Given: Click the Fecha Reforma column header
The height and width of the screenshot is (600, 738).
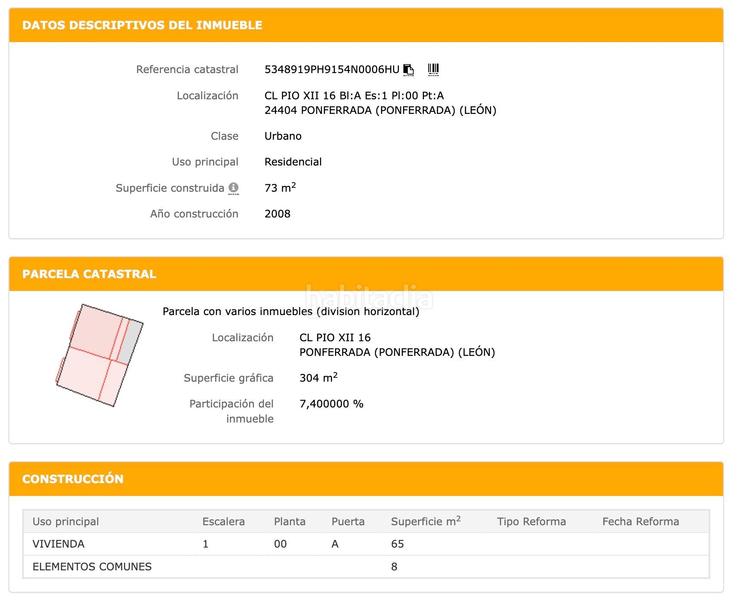Looking at the screenshot, I should [x=640, y=521].
